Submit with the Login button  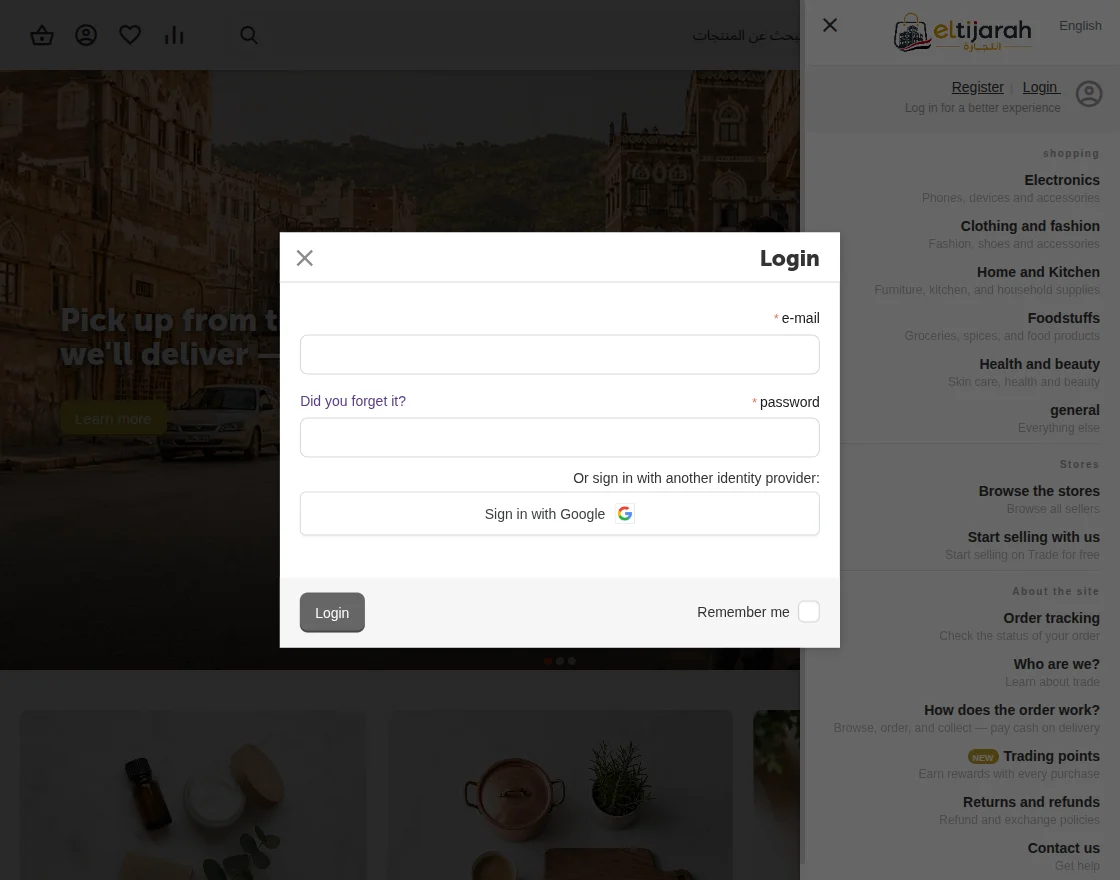332,612
